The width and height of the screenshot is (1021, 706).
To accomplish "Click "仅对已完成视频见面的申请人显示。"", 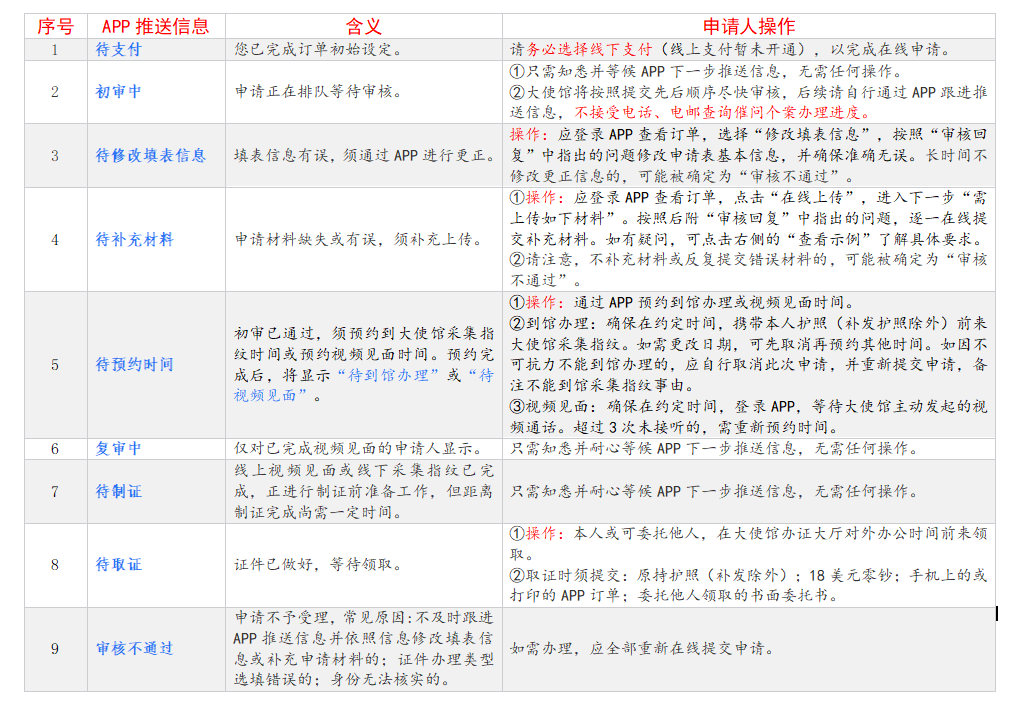I will pos(359,449).
